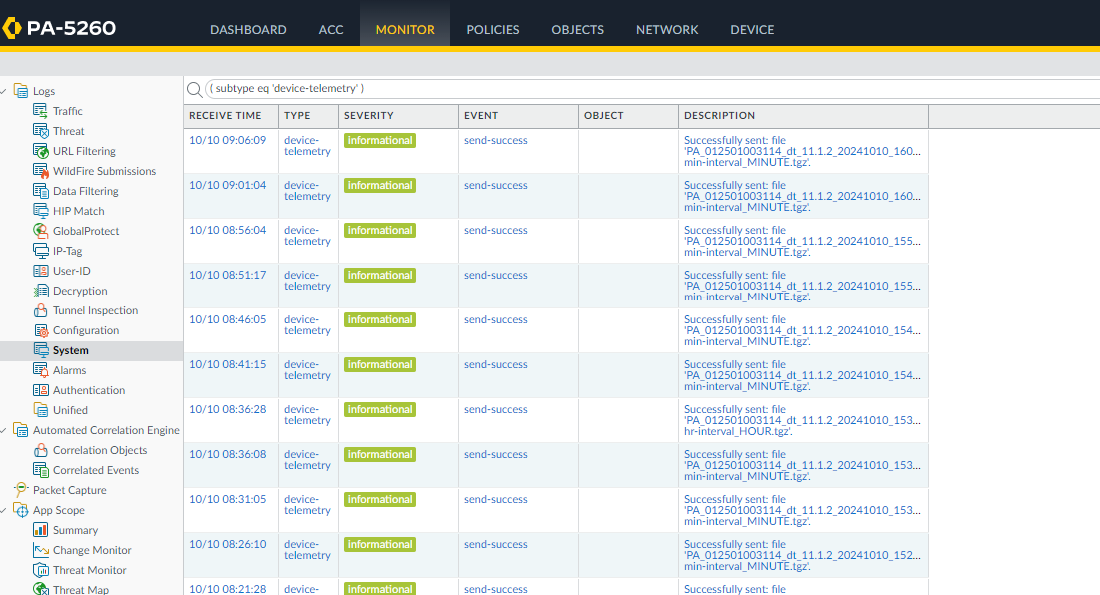Image resolution: width=1100 pixels, height=595 pixels.
Task: Collapse Automated Correlation Engine section
Action: (6, 430)
